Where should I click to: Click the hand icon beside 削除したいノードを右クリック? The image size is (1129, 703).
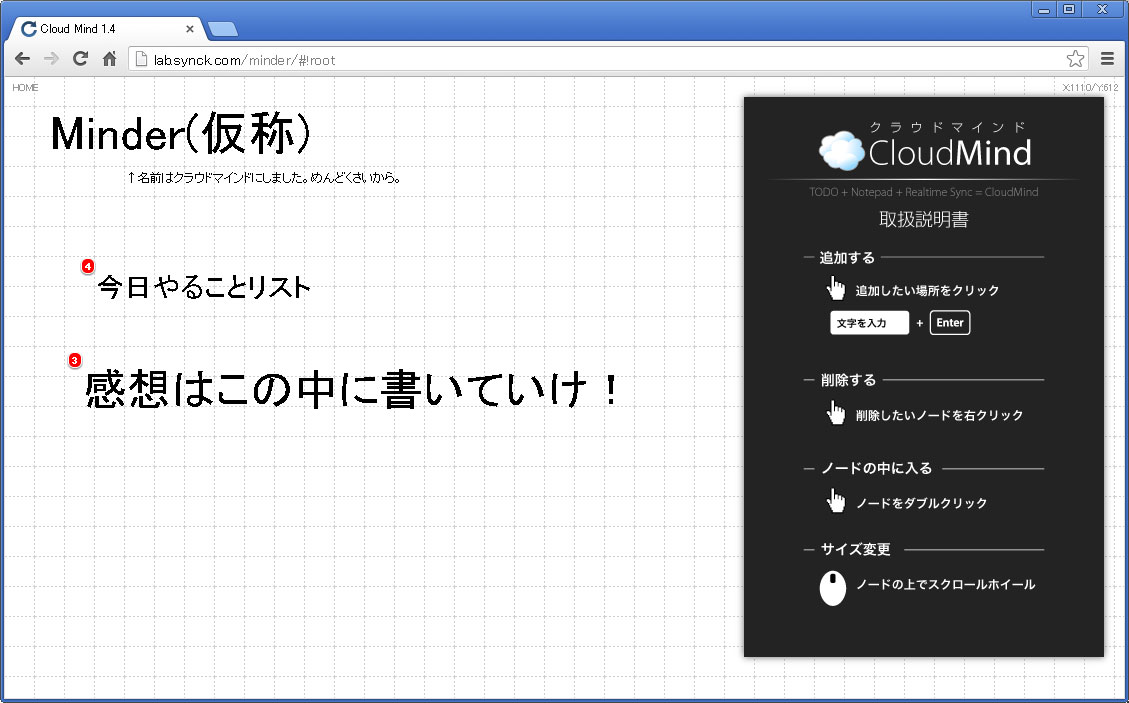836,413
